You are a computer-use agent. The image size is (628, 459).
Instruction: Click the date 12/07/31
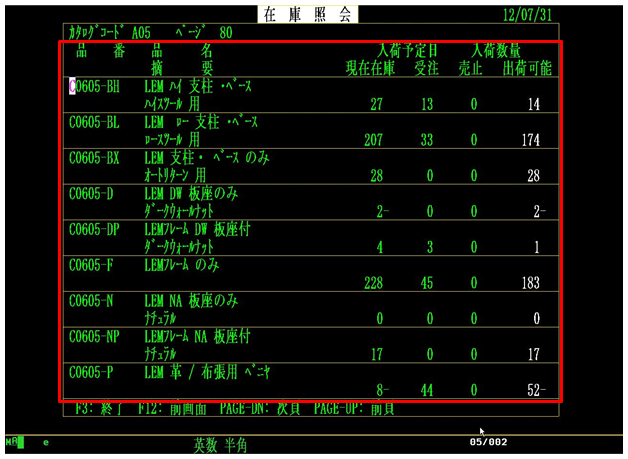527,15
